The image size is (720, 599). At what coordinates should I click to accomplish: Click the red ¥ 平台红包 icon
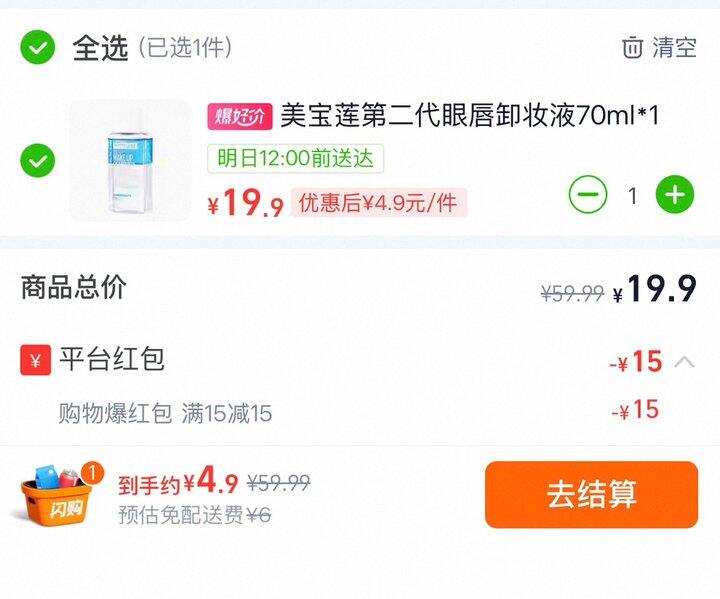[35, 360]
